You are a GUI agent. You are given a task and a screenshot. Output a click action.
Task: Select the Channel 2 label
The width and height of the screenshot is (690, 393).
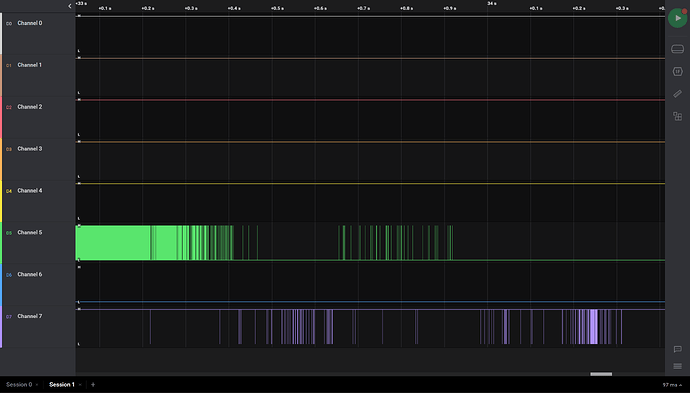tap(30, 107)
